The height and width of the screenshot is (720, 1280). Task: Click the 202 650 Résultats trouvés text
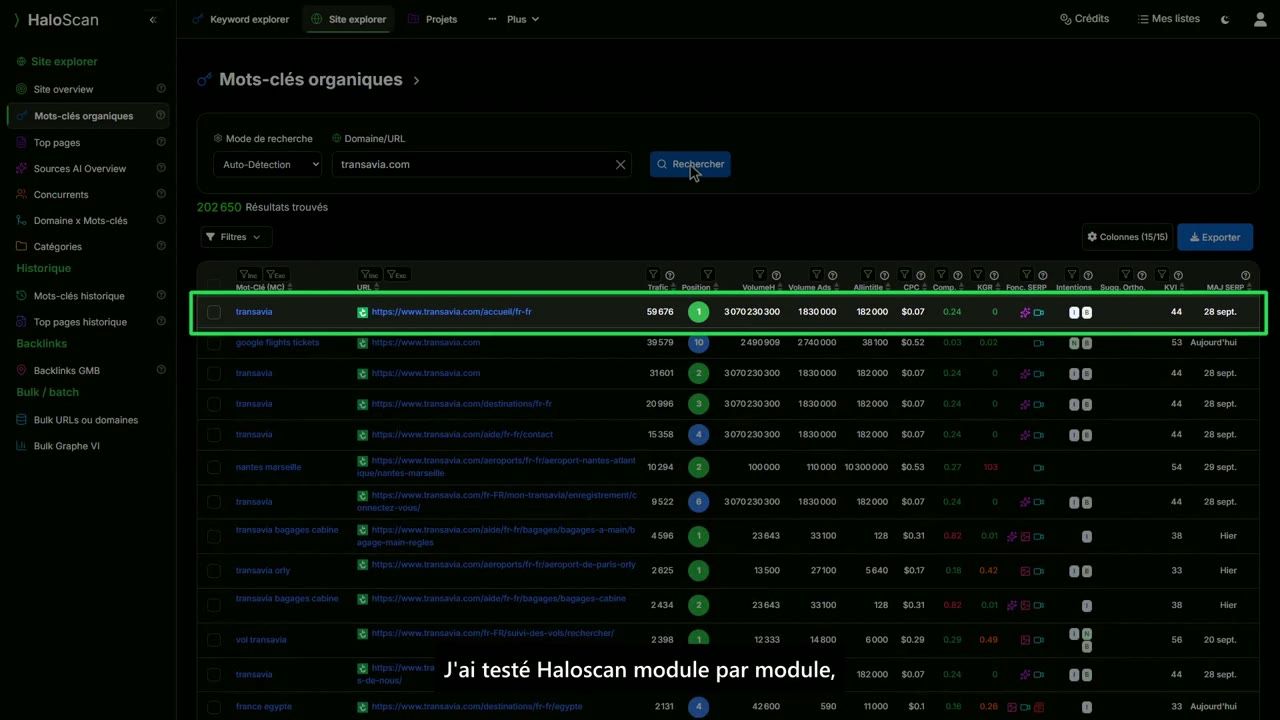pos(262,207)
